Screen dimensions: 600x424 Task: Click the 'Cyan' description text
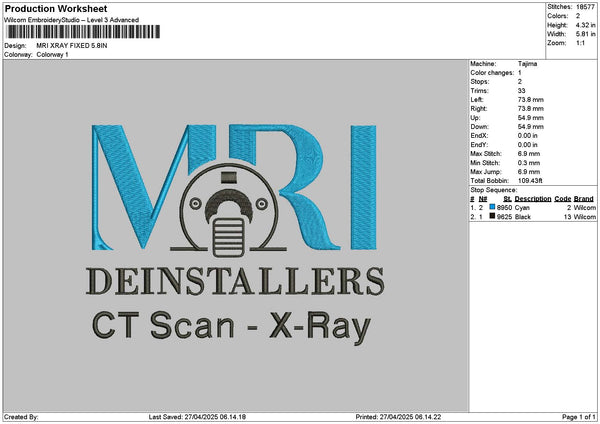coord(522,208)
